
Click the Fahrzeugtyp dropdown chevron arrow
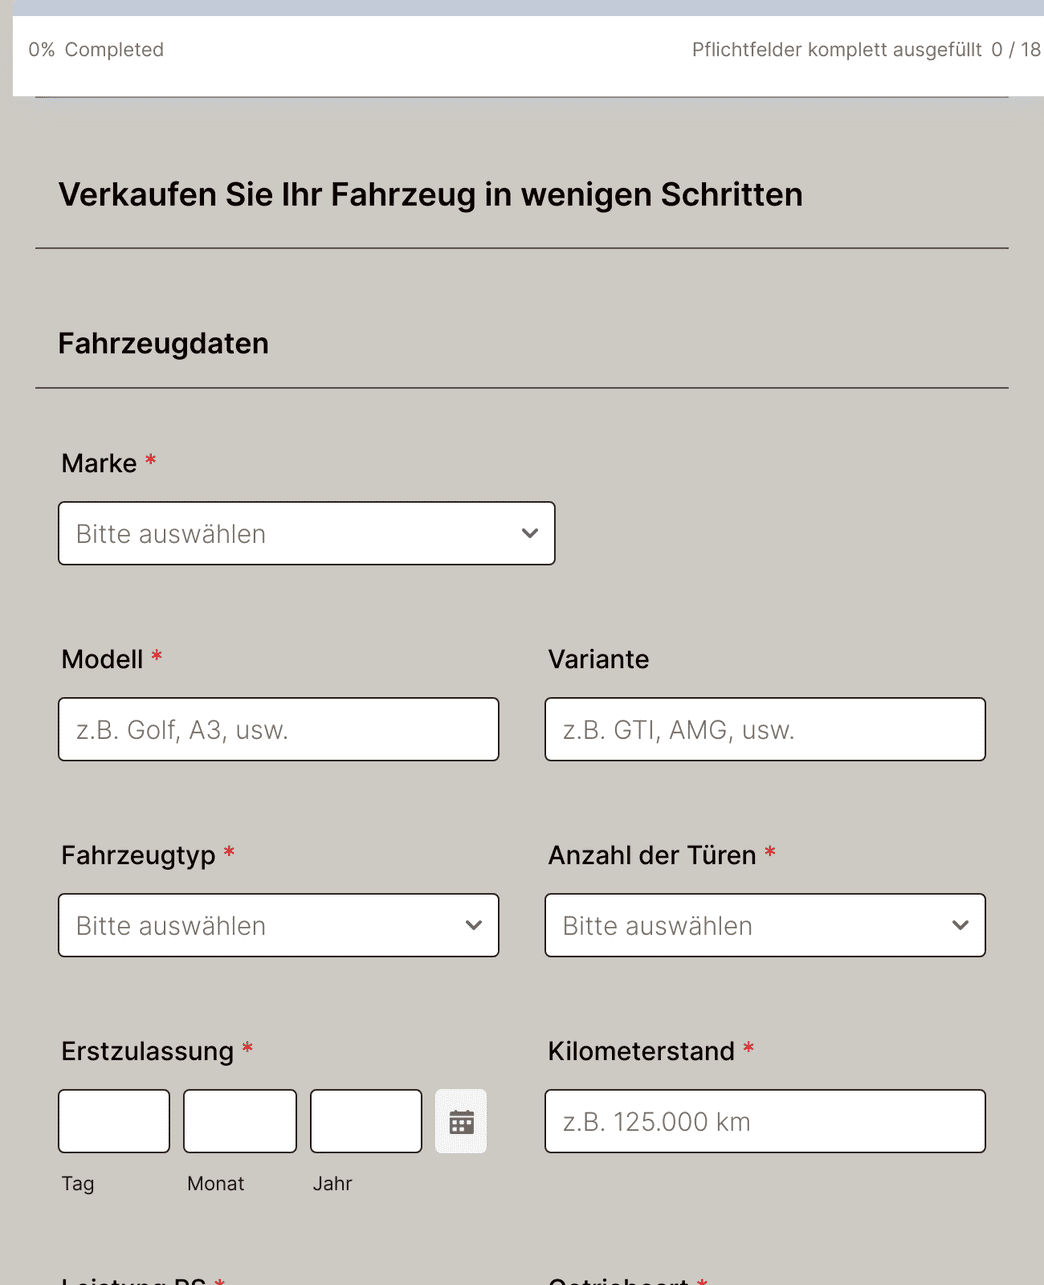tap(473, 925)
